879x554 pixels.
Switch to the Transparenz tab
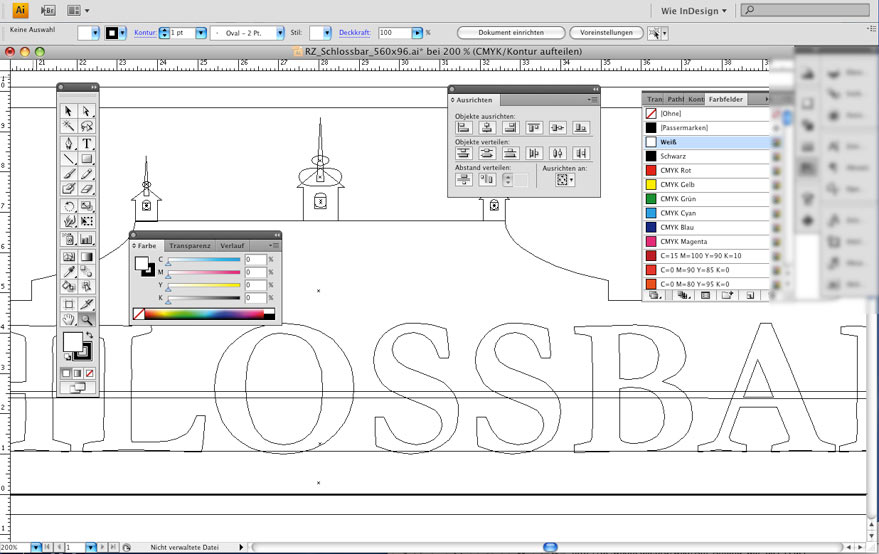[x=189, y=245]
